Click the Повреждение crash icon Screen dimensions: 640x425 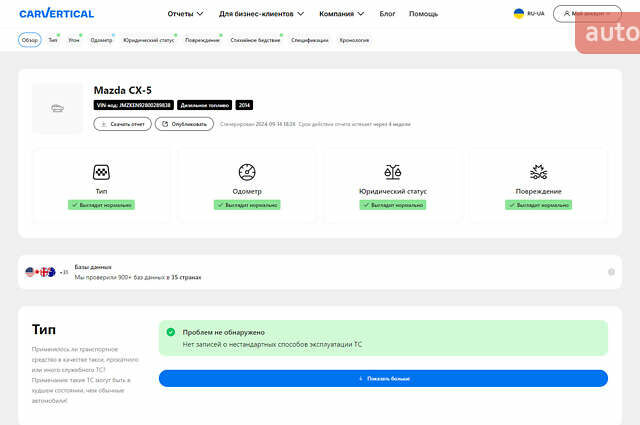pos(538,172)
